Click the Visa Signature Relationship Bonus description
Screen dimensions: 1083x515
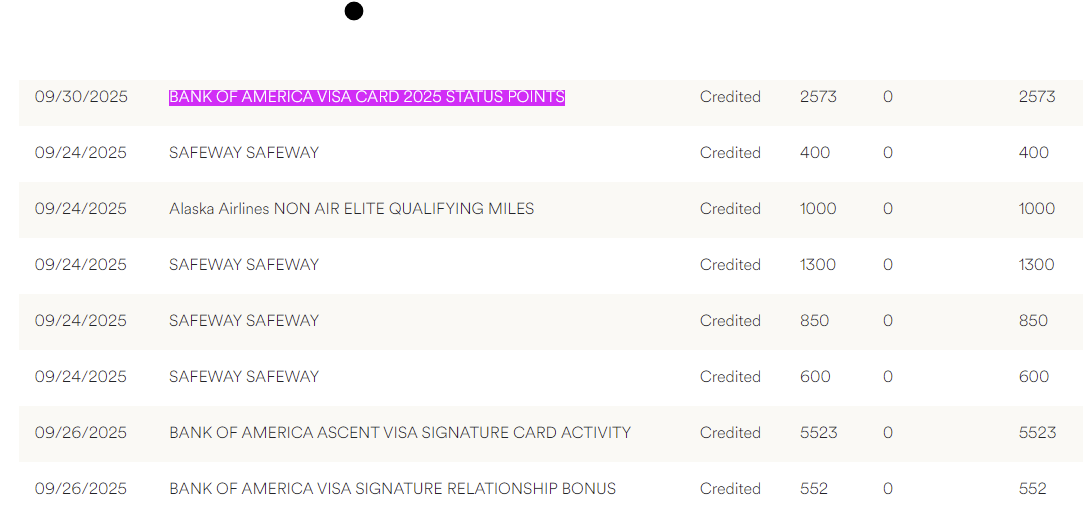pos(392,489)
